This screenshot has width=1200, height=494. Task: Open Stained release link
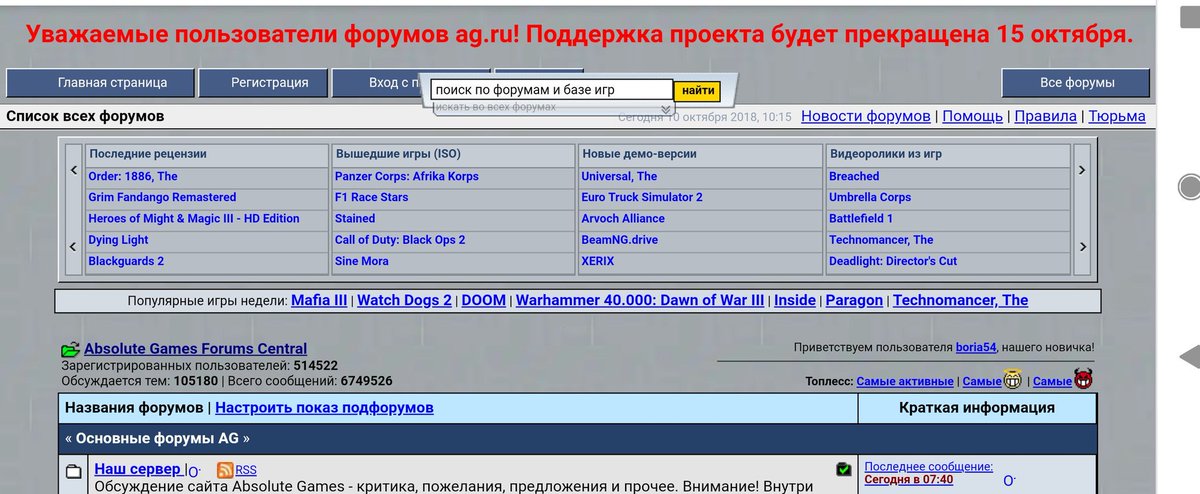click(355, 218)
